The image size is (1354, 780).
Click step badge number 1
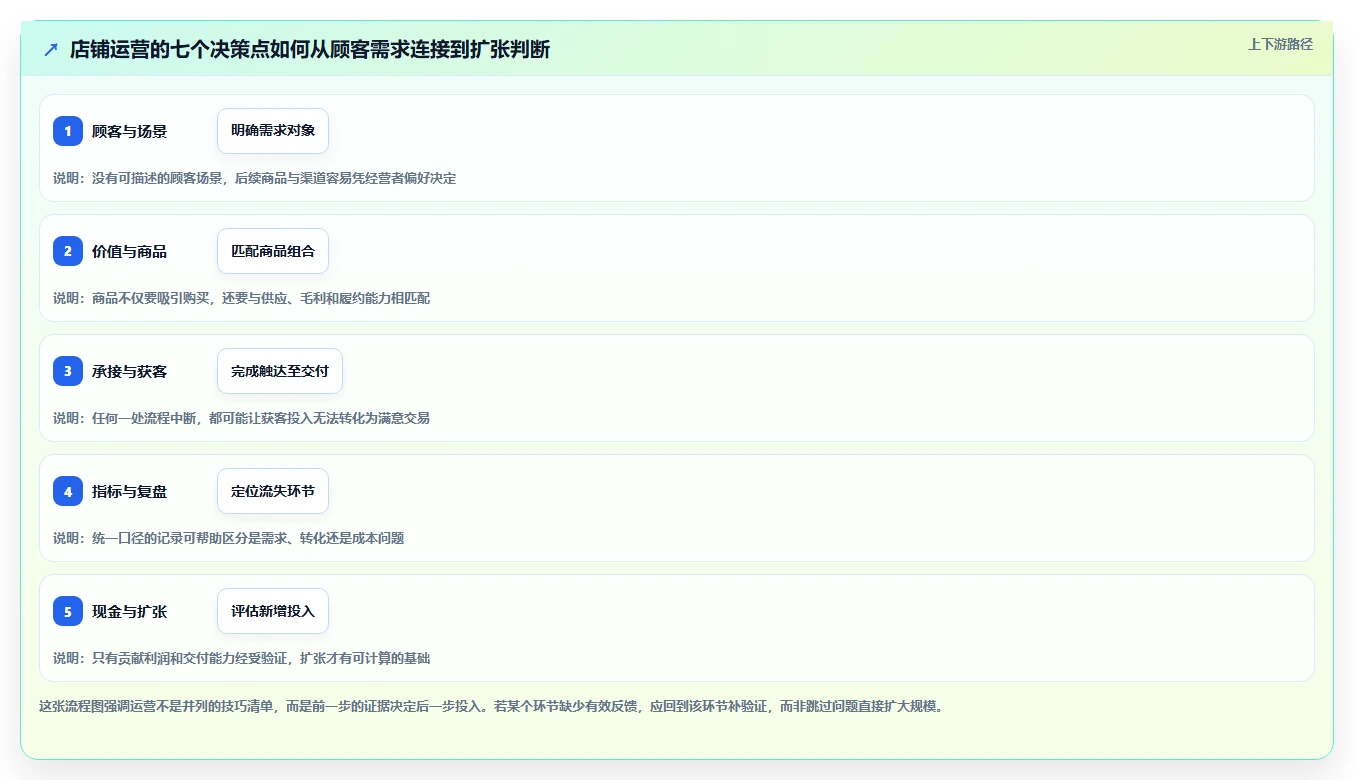tap(68, 131)
